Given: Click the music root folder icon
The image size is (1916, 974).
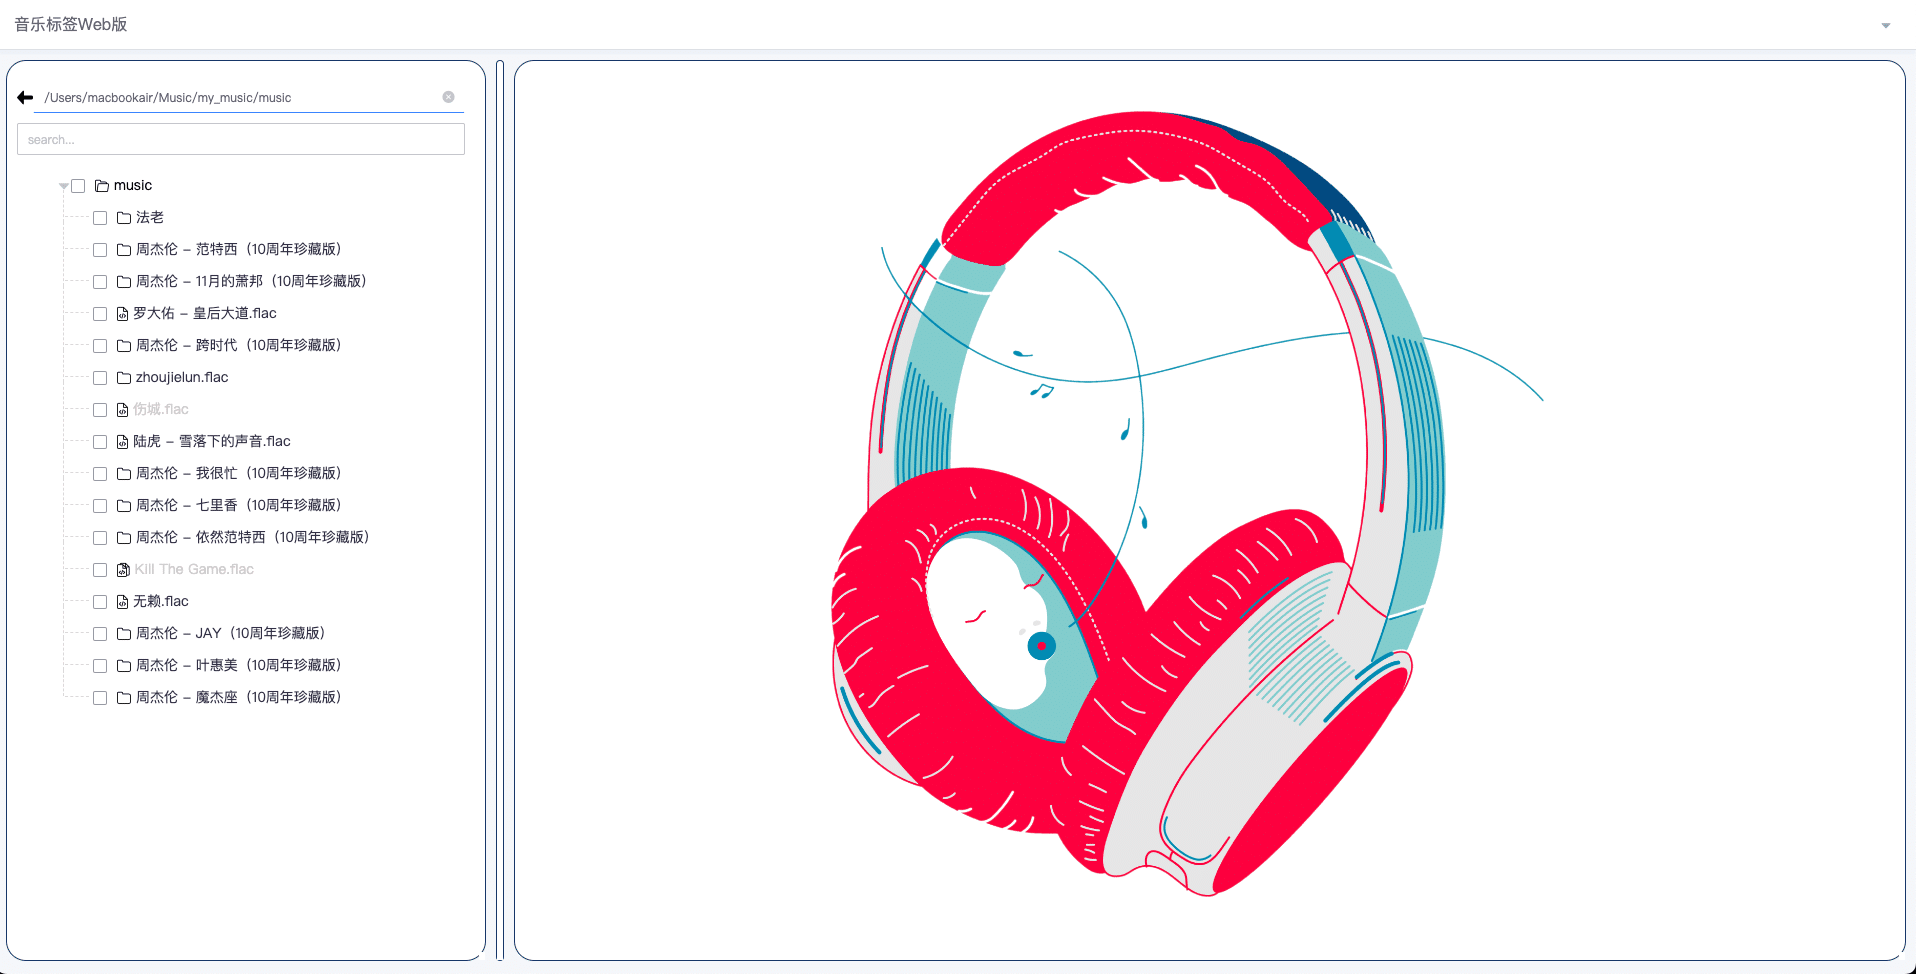Looking at the screenshot, I should click(102, 185).
